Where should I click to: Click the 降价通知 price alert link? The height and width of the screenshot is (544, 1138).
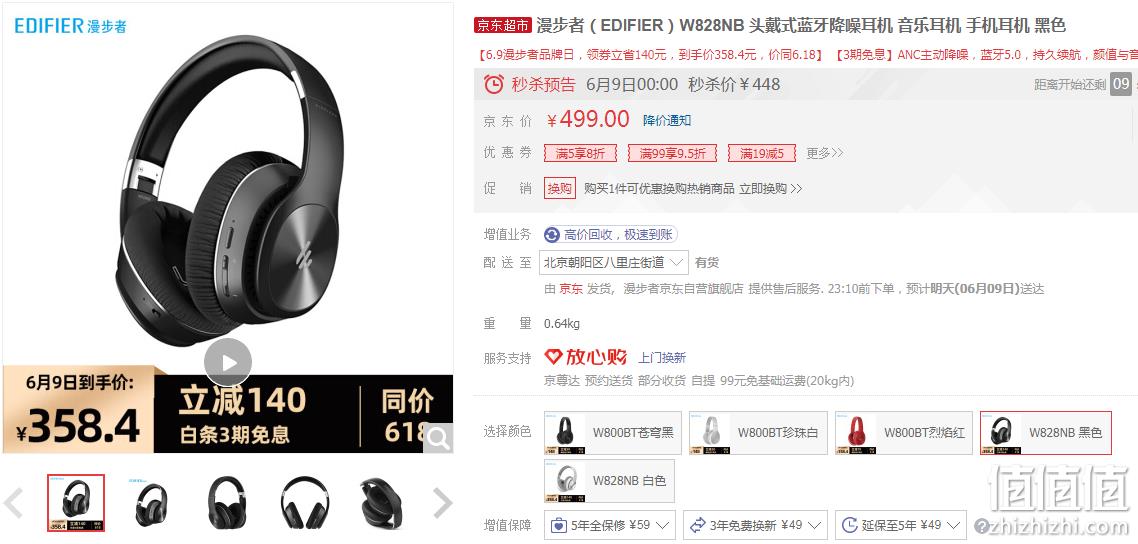click(x=667, y=120)
